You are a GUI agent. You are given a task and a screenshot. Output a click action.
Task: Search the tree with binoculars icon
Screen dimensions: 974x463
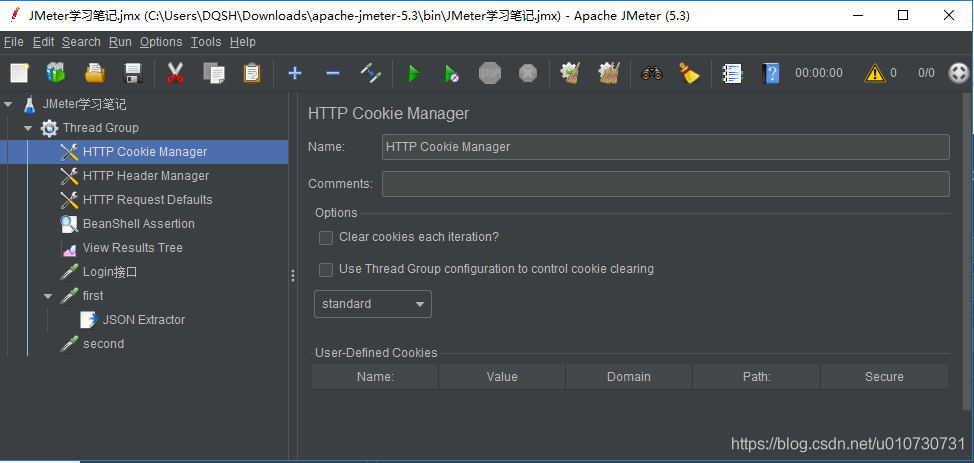652,73
